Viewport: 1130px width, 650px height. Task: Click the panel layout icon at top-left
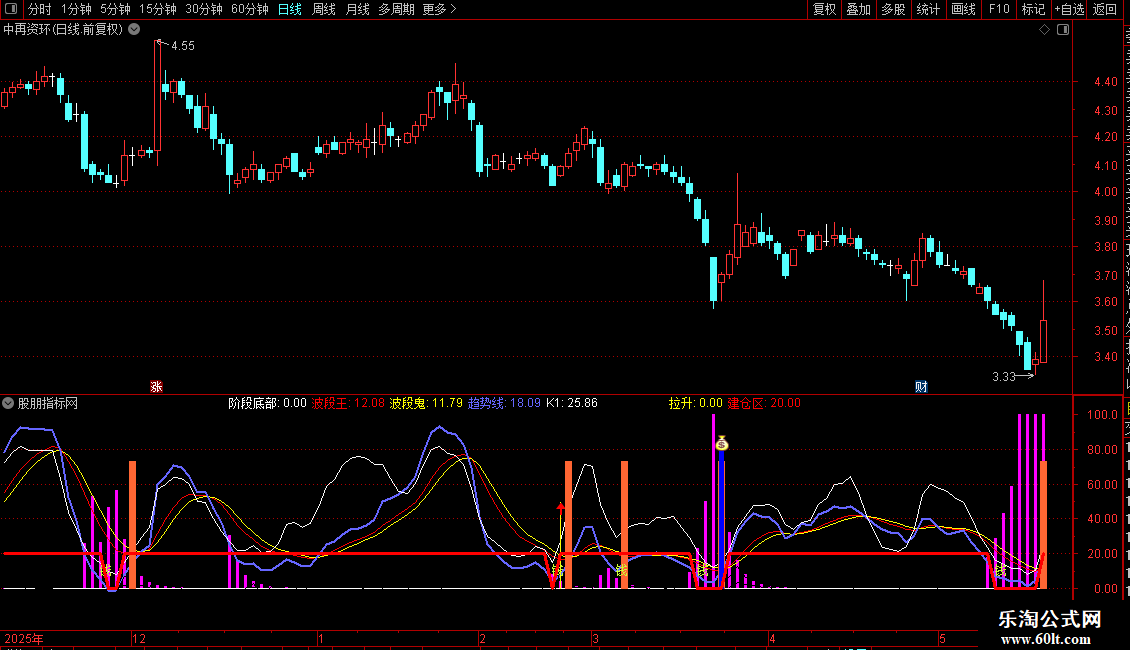pos(11,9)
